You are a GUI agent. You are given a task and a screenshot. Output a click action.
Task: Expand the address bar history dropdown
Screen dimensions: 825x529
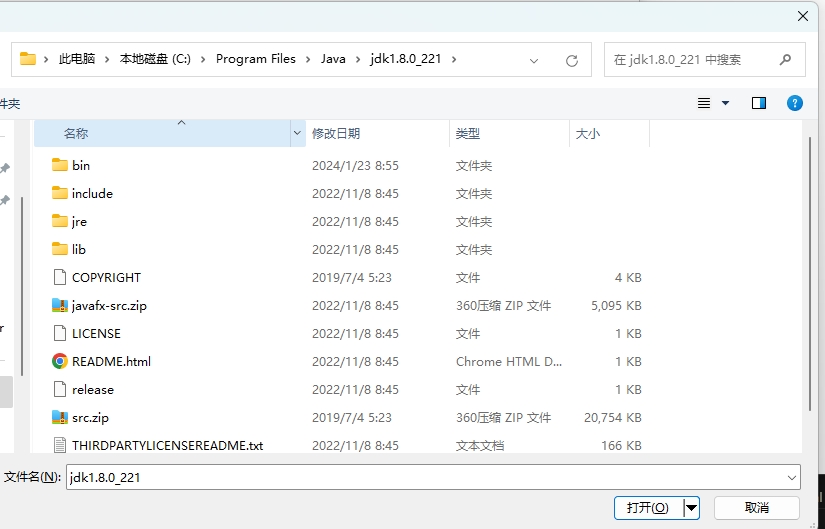[535, 60]
